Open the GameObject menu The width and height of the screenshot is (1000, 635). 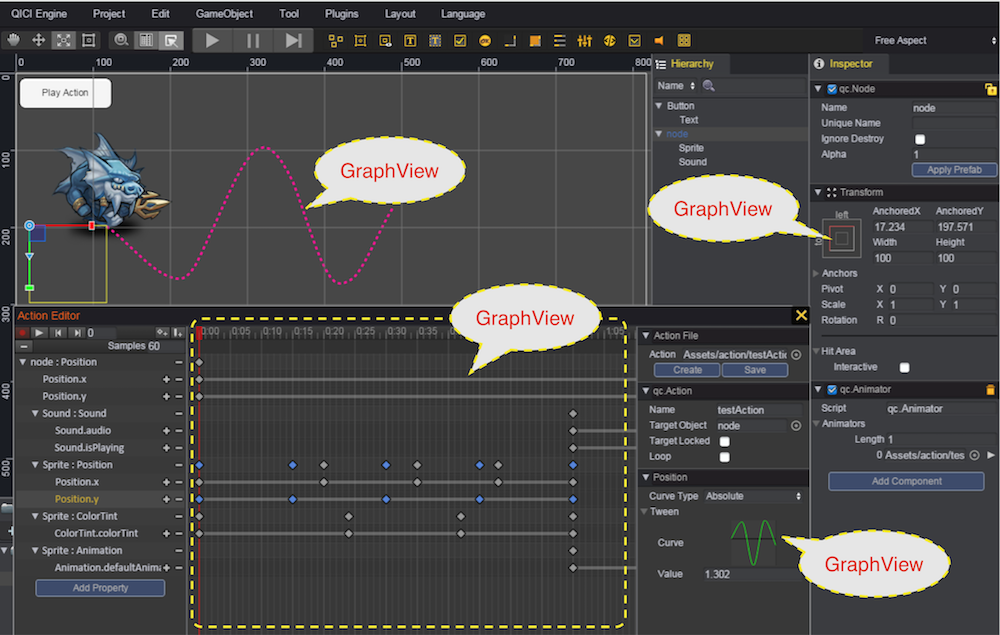click(224, 14)
